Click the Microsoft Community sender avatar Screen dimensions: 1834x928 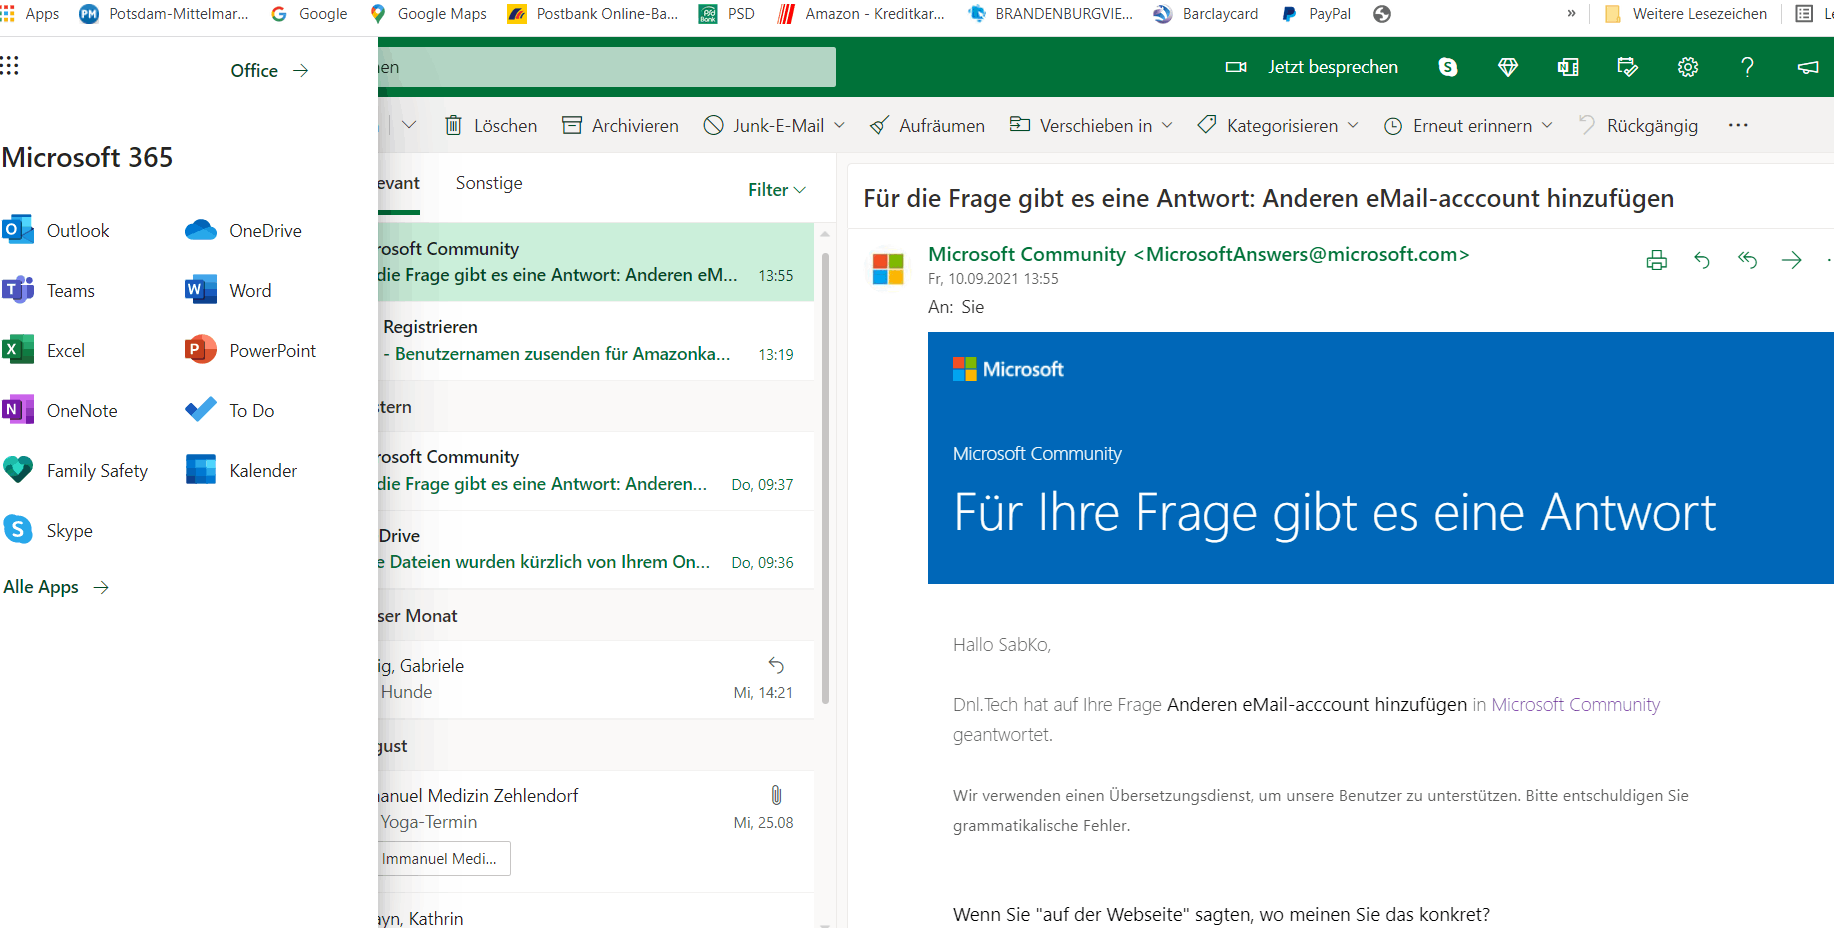(888, 269)
